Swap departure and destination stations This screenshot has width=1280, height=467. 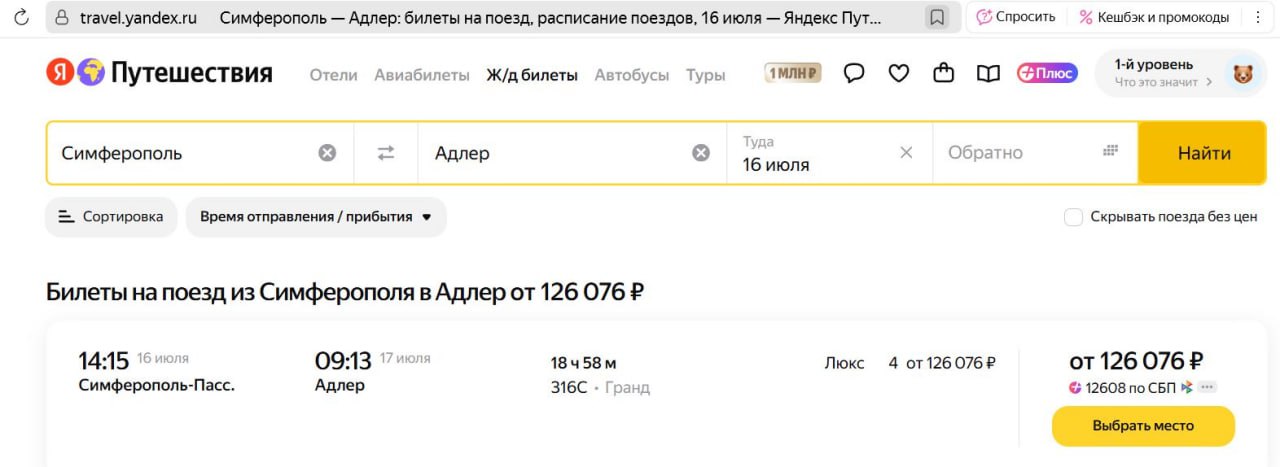[386, 153]
